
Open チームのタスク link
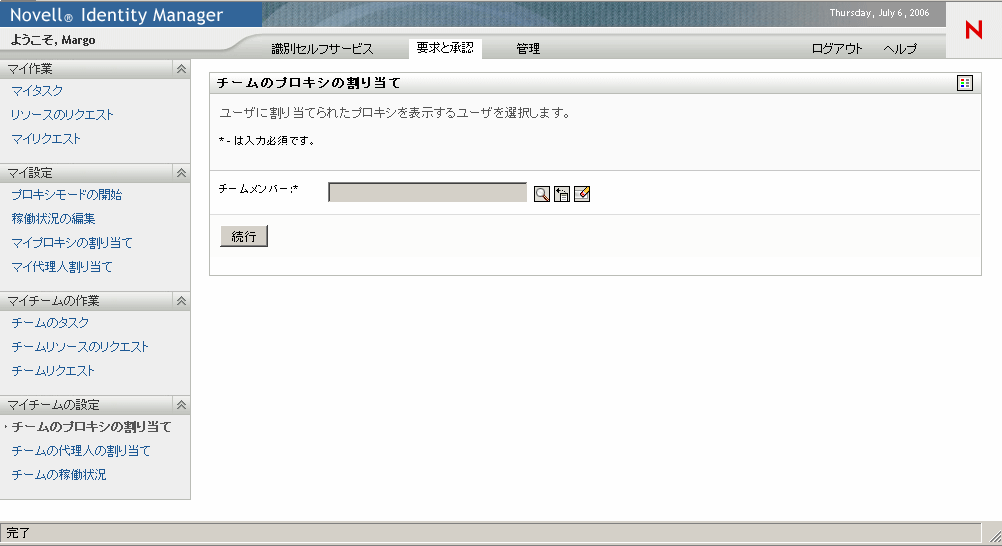(50, 323)
